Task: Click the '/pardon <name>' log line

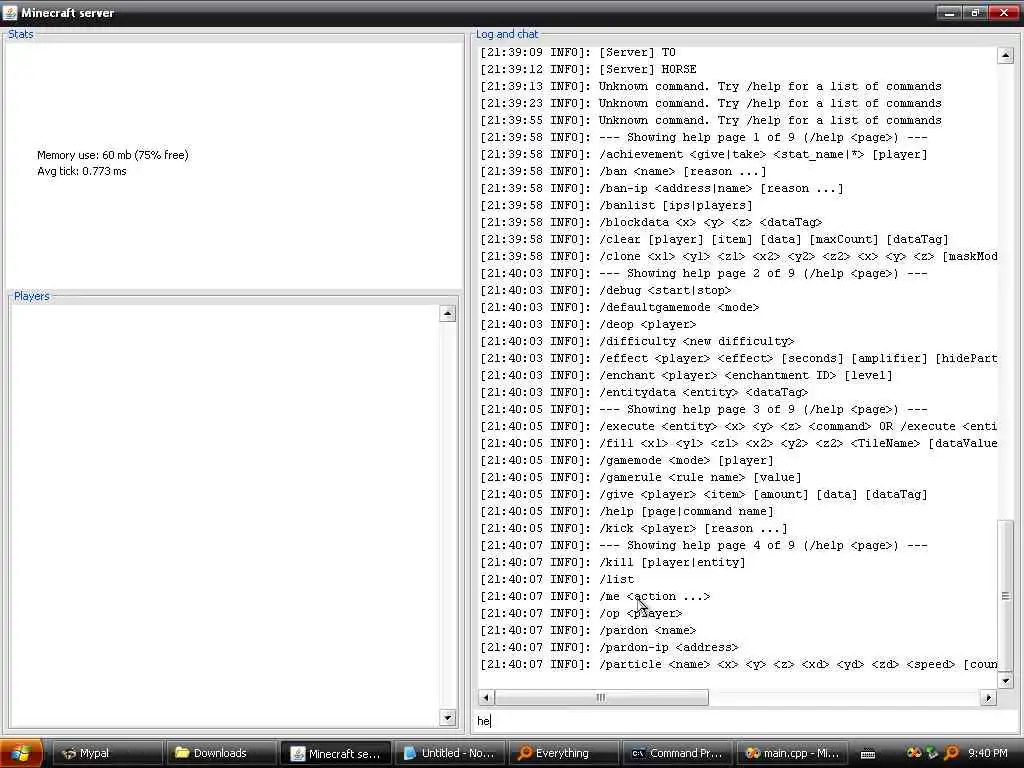Action: tap(588, 630)
